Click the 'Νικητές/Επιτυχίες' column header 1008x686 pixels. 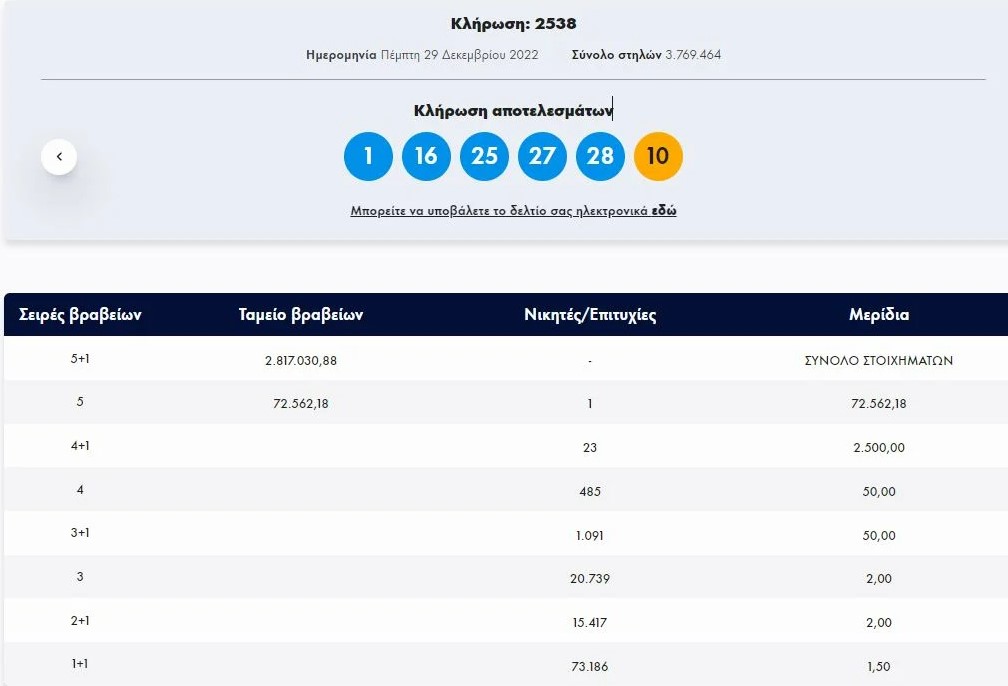click(590, 315)
